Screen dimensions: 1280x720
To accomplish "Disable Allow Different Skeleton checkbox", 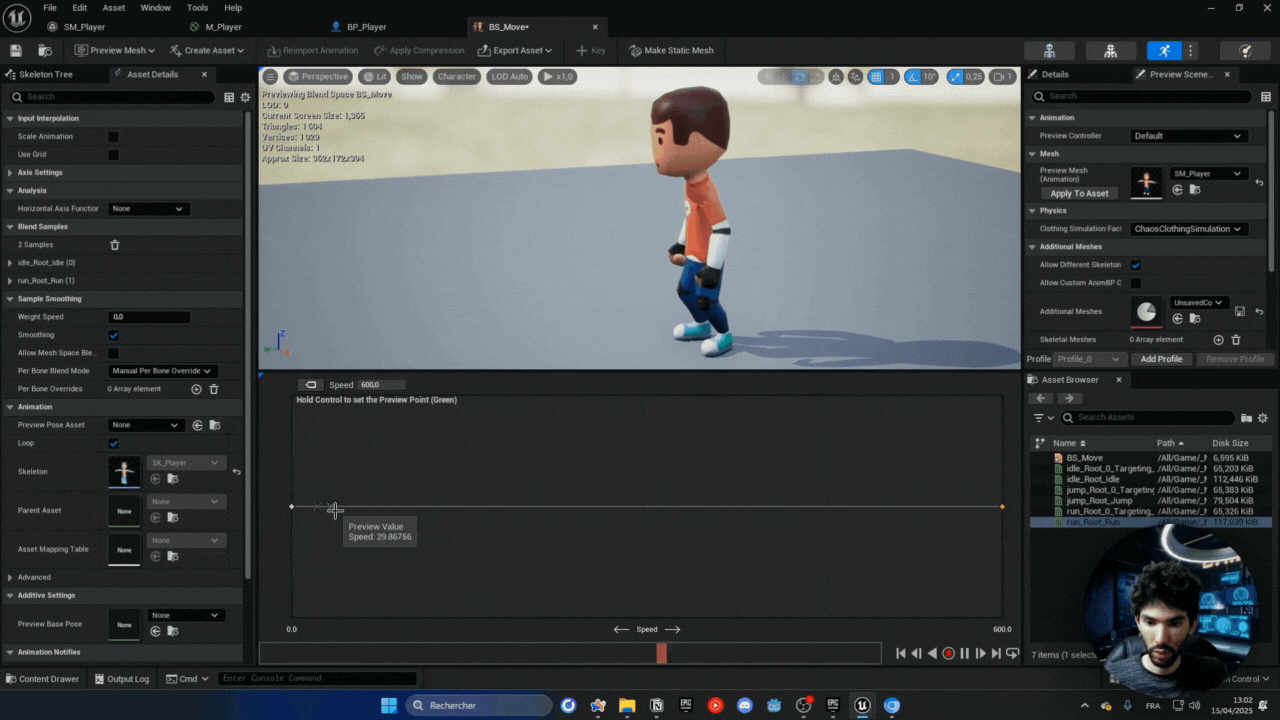I will [x=1136, y=265].
